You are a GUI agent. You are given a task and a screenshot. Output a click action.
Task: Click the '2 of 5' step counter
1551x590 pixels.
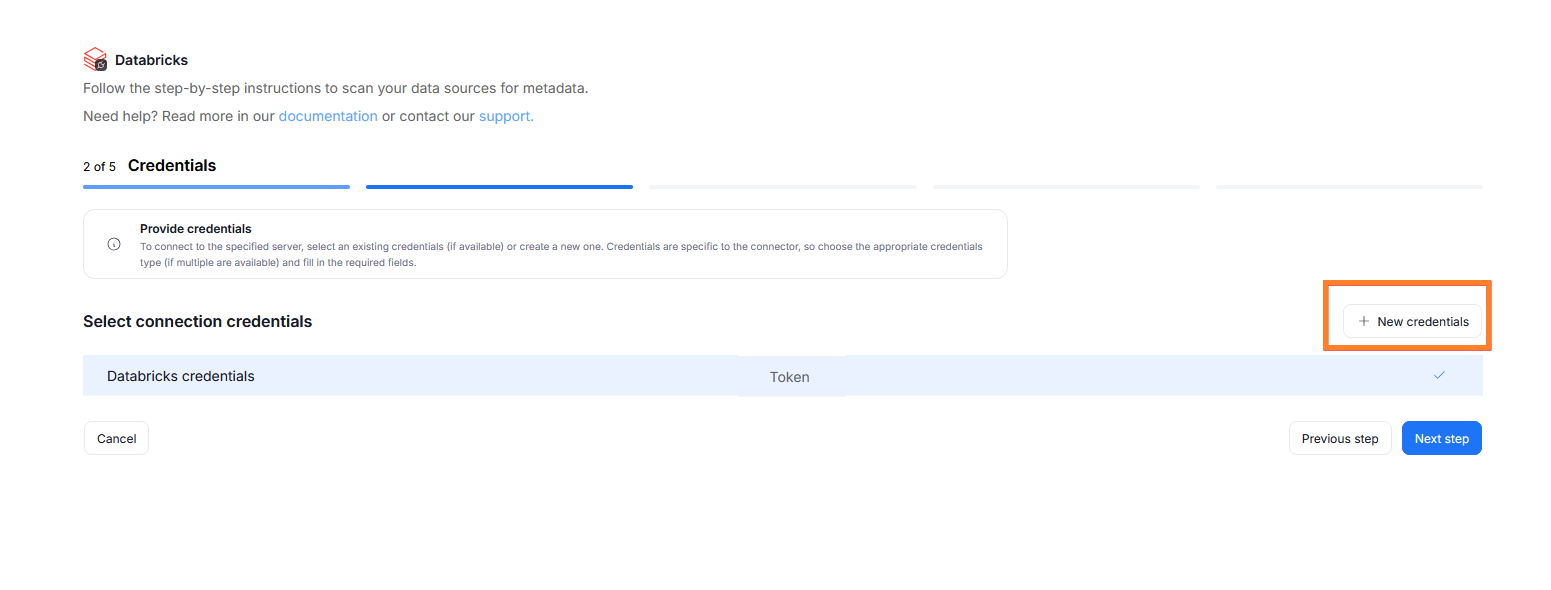(x=99, y=166)
